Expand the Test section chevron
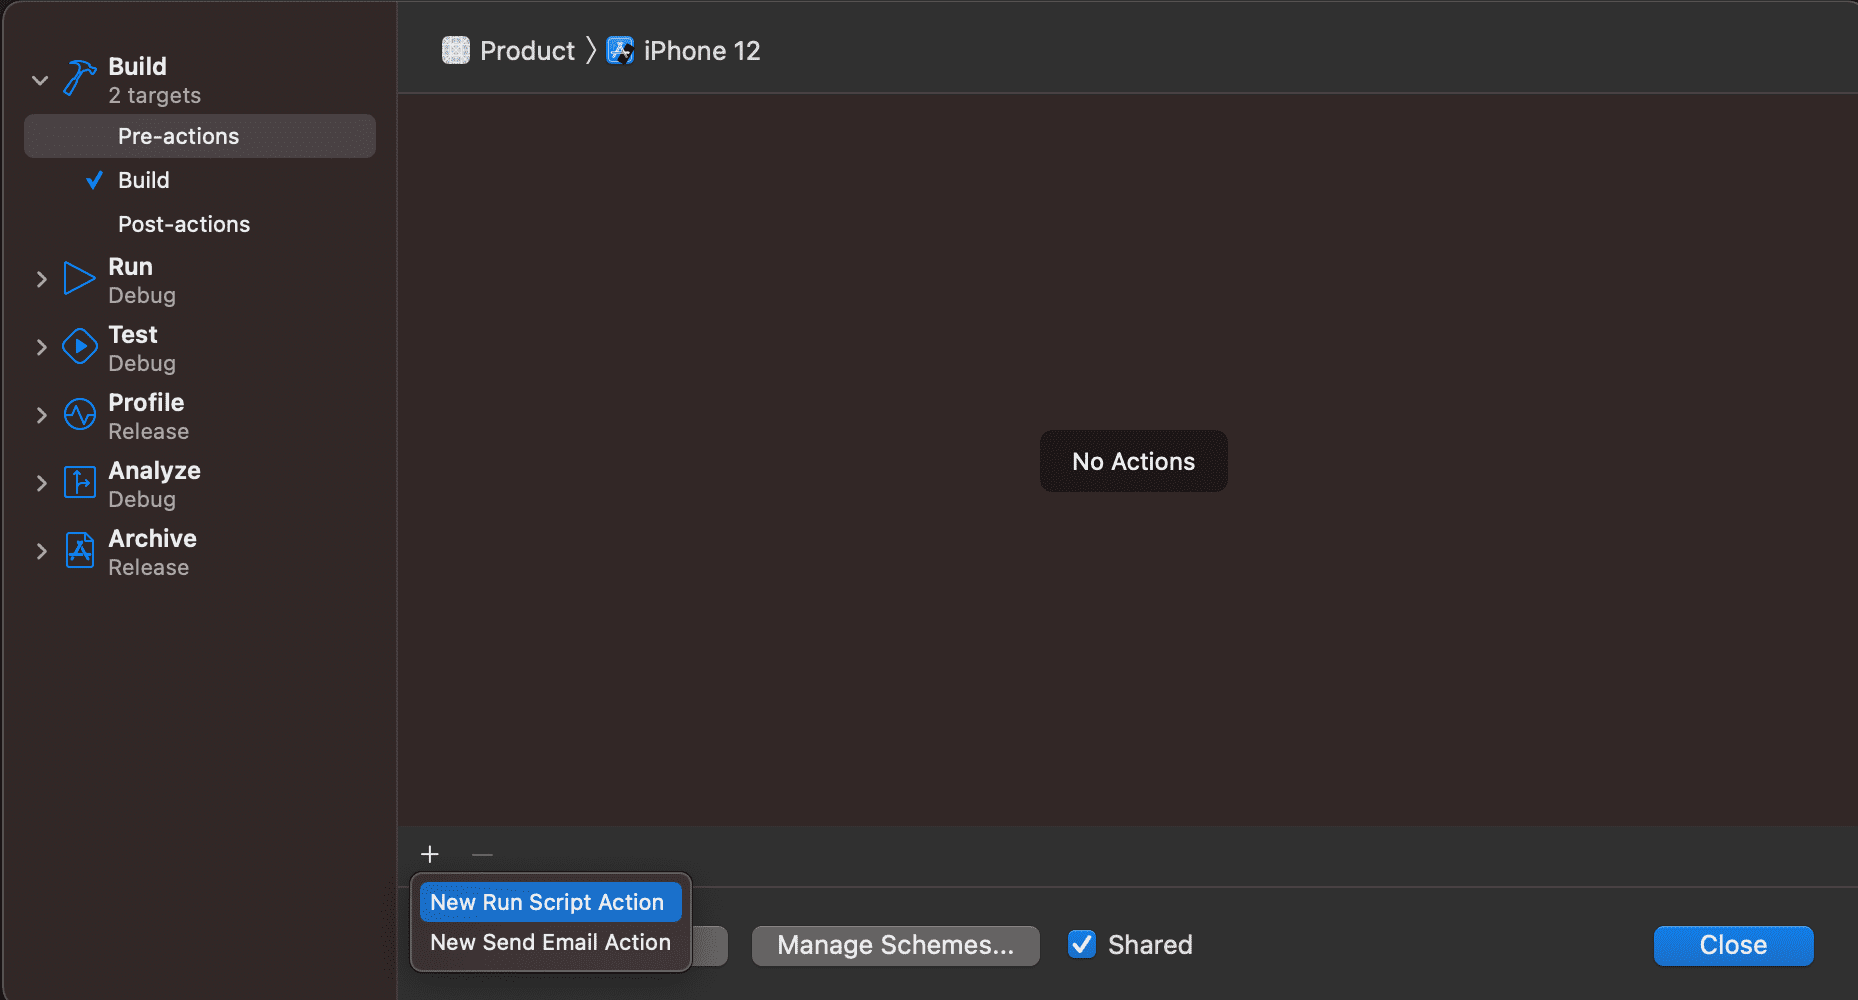 41,347
